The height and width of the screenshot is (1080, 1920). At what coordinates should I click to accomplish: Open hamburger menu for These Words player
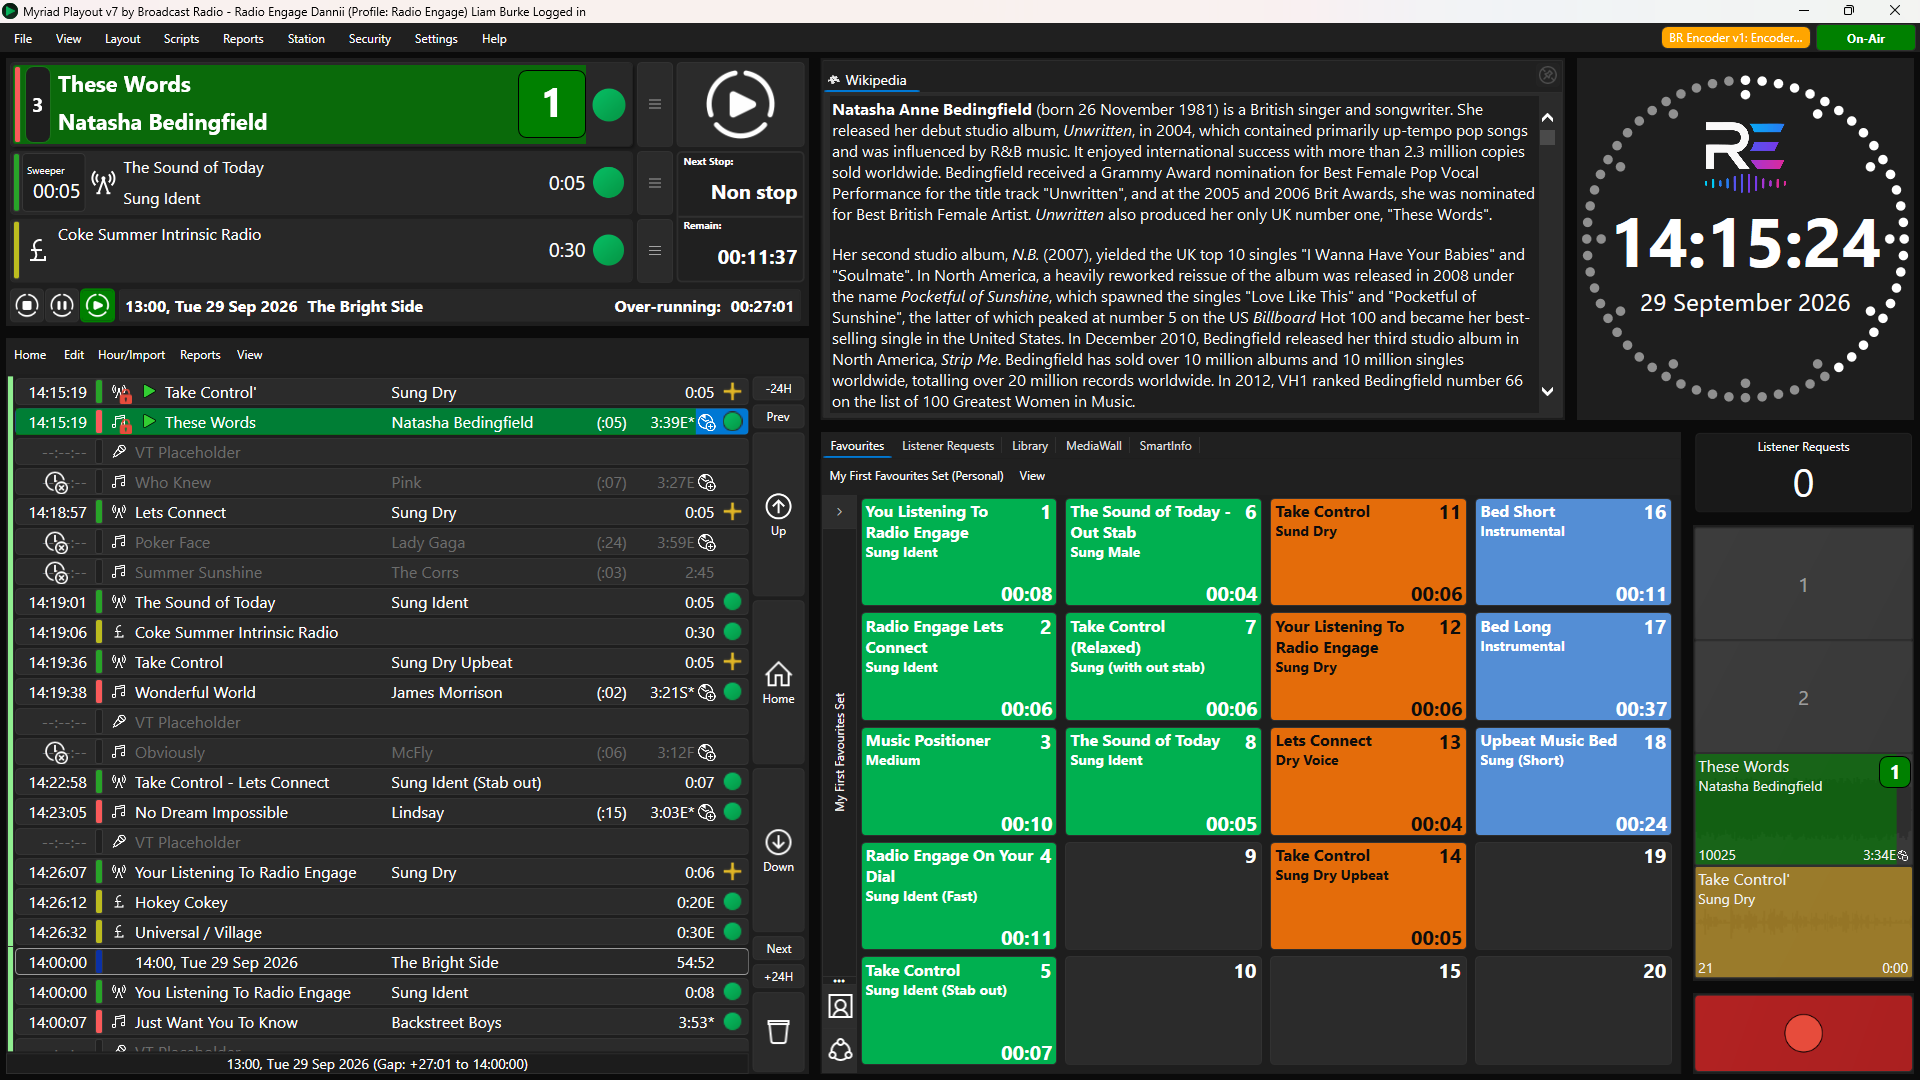click(x=654, y=104)
